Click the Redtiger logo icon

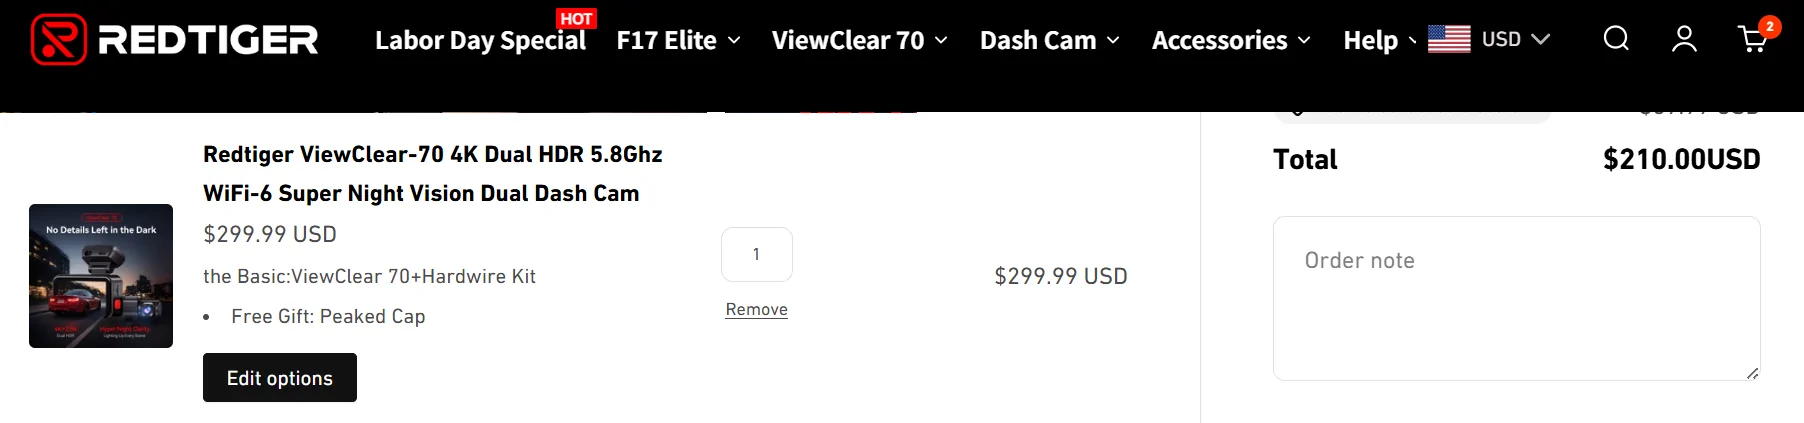[59, 40]
